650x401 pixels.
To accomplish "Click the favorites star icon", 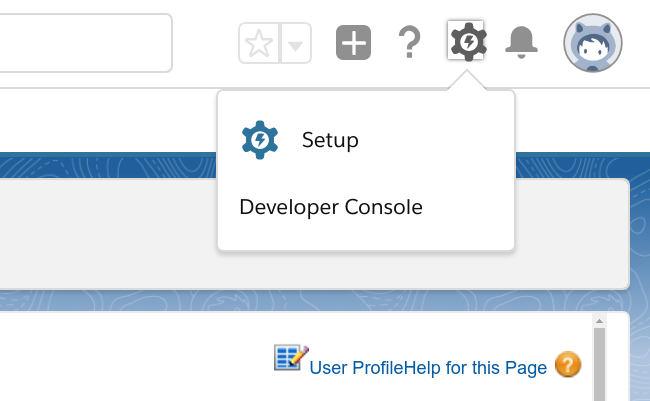I will click(x=260, y=43).
